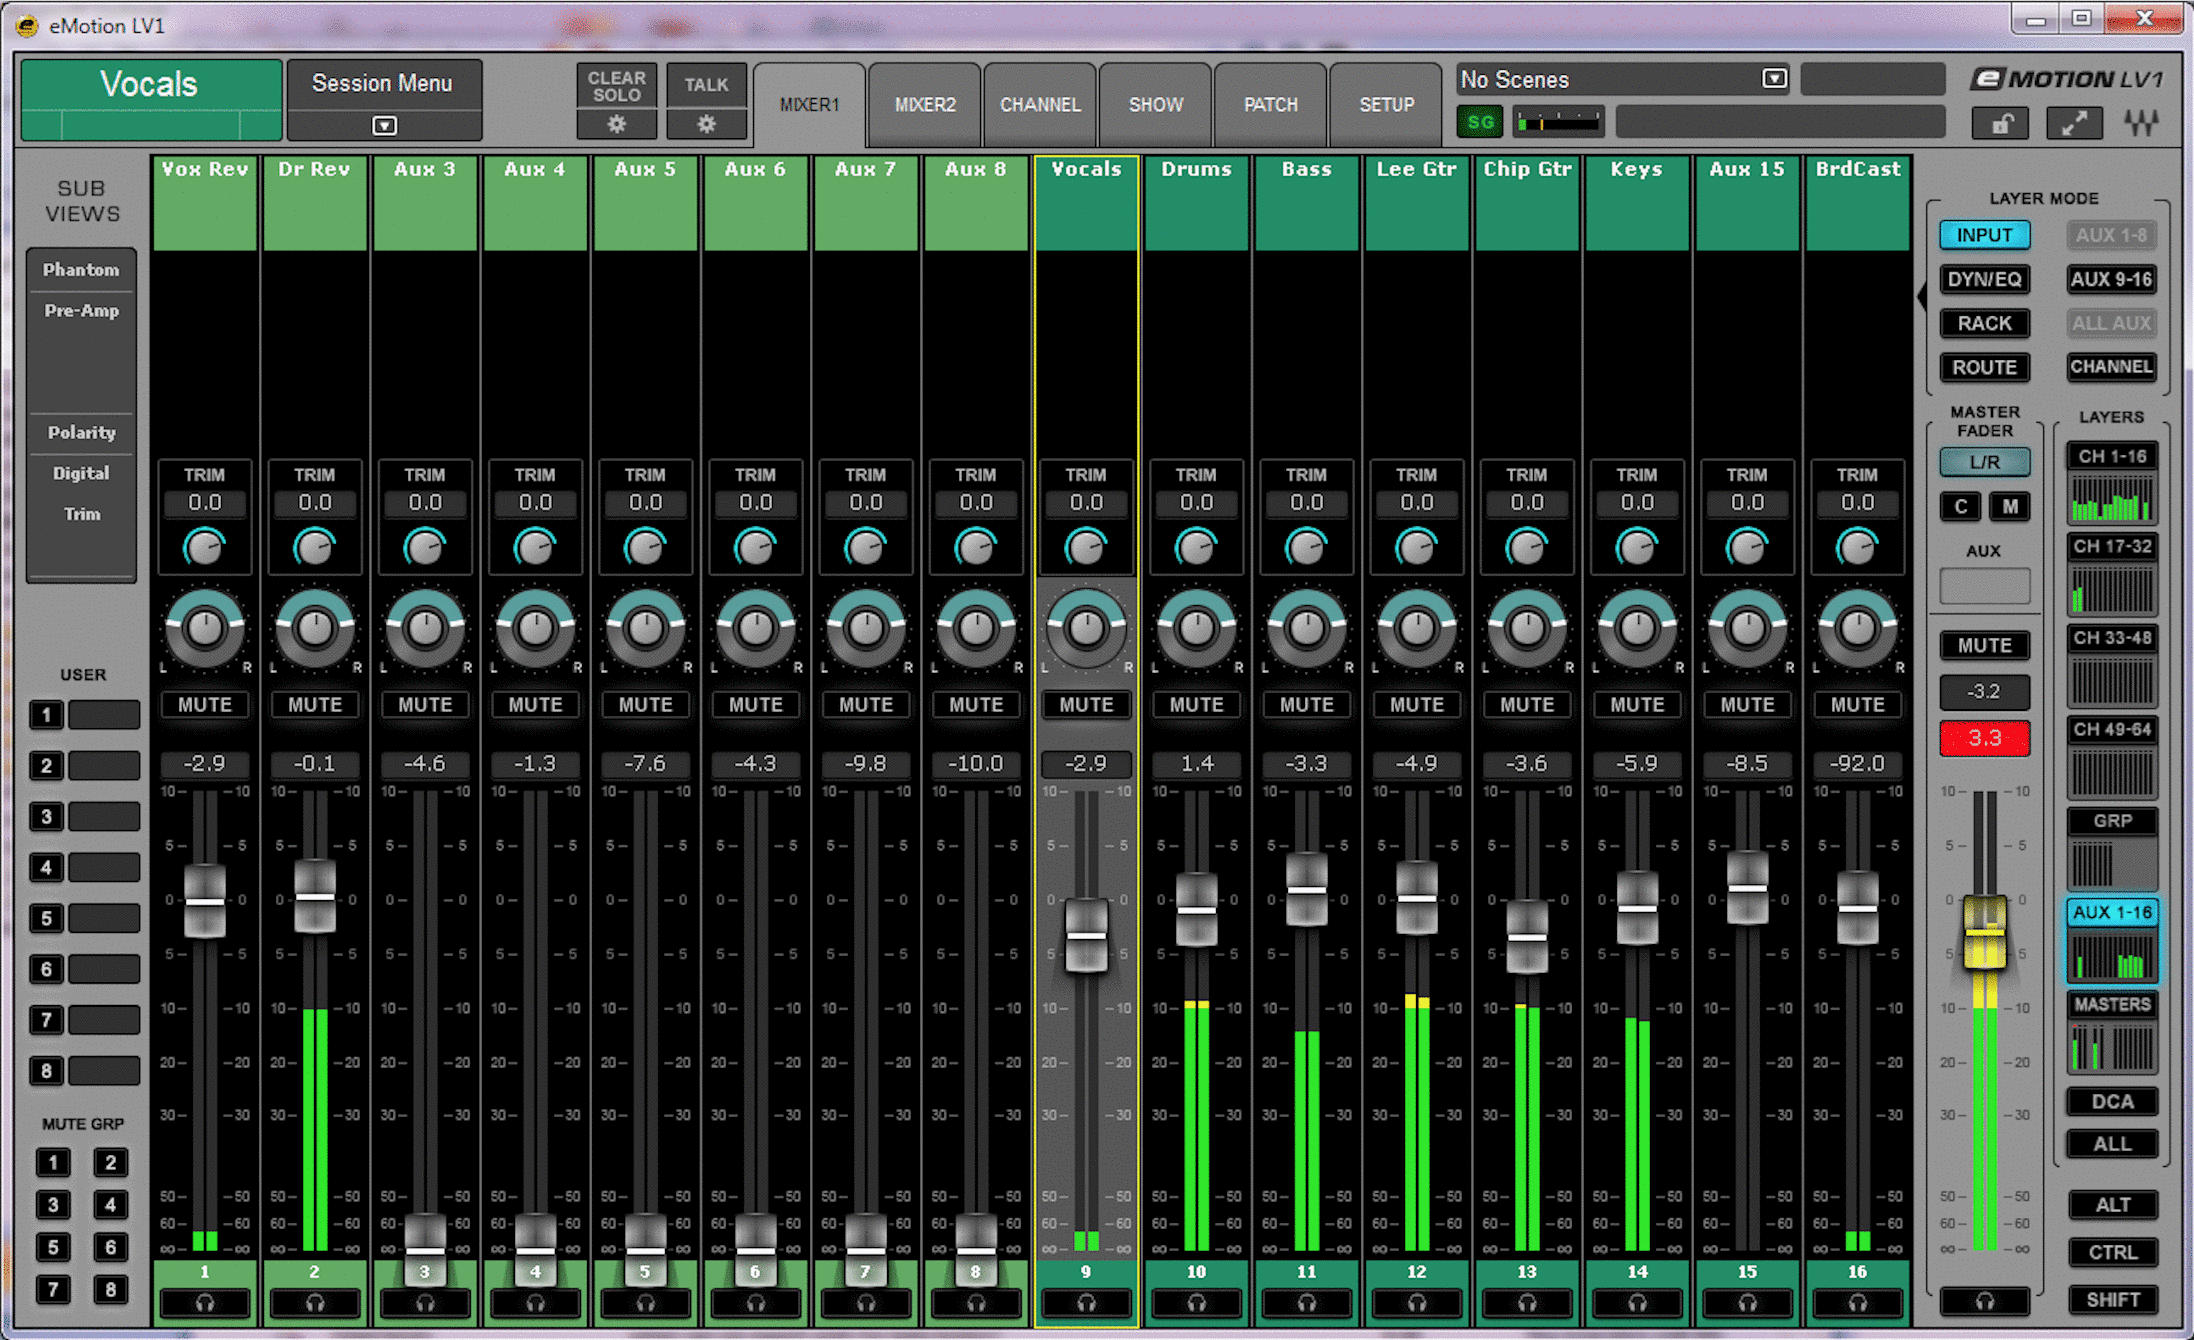Switch to the MIXER2 tab

click(925, 105)
